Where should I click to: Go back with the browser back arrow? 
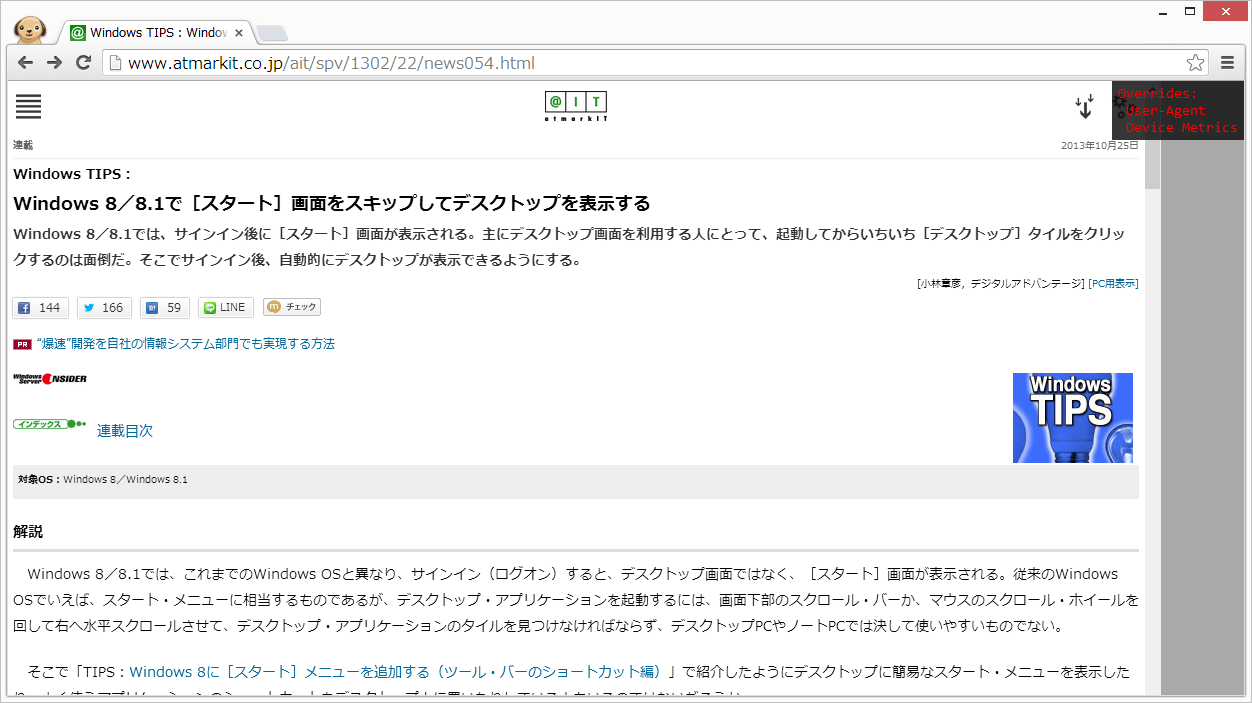tap(25, 63)
